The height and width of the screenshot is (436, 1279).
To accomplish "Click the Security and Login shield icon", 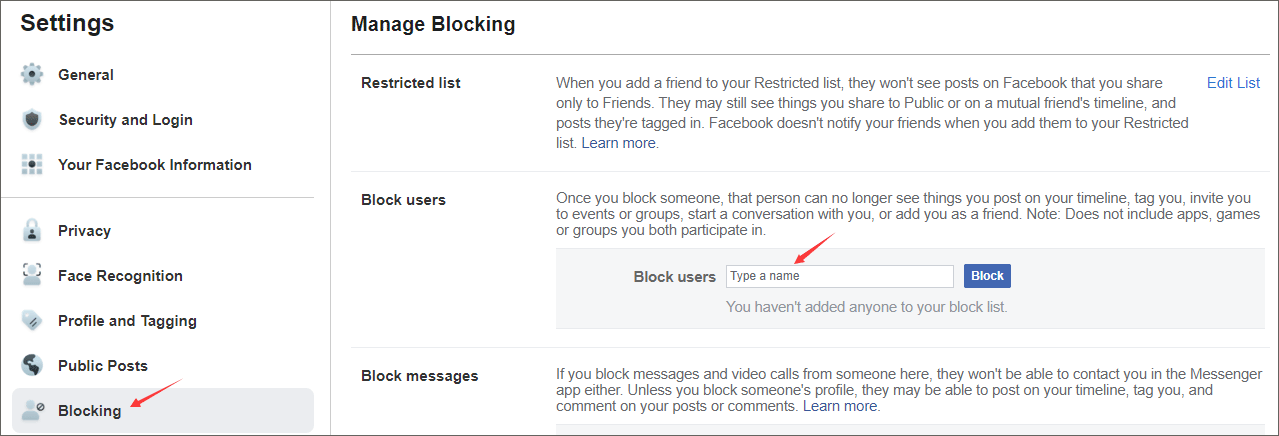I will pyautogui.click(x=33, y=120).
